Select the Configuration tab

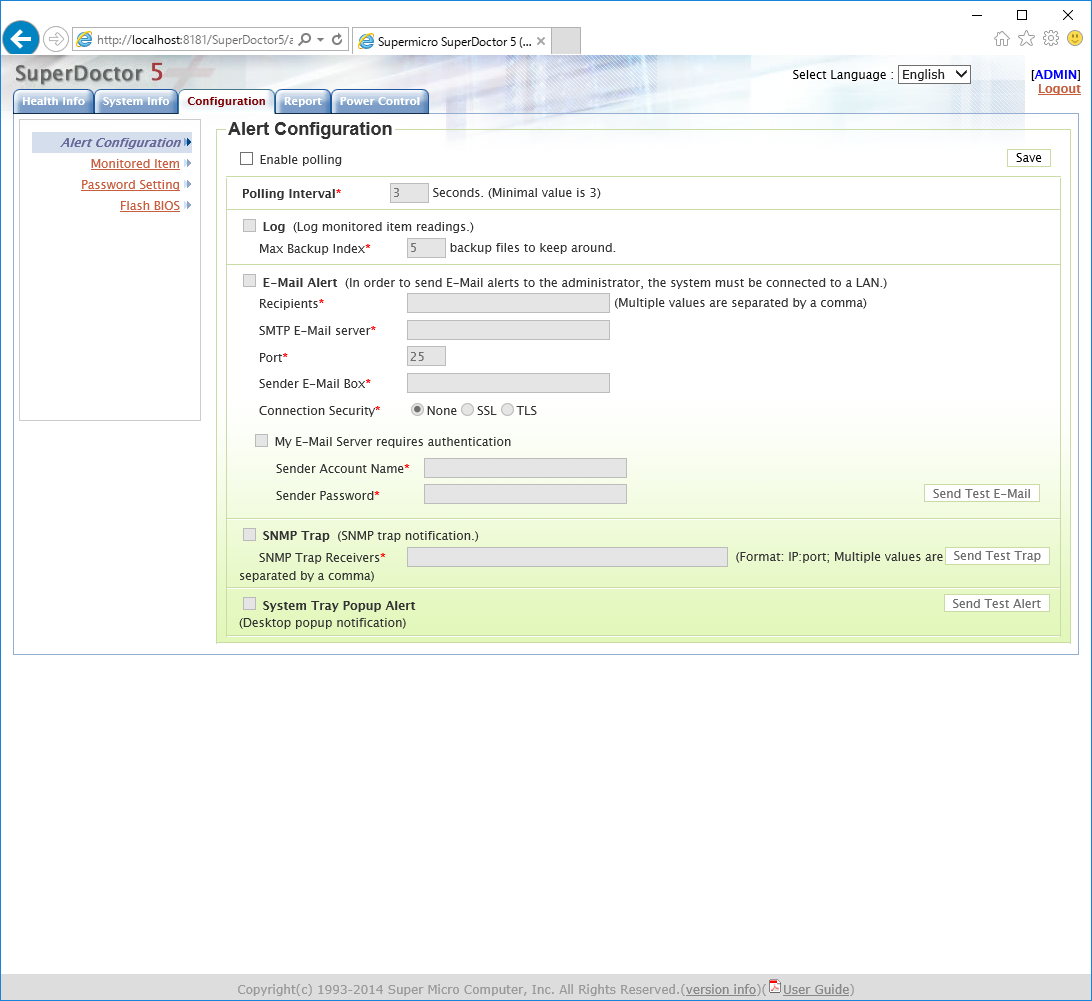pos(226,102)
